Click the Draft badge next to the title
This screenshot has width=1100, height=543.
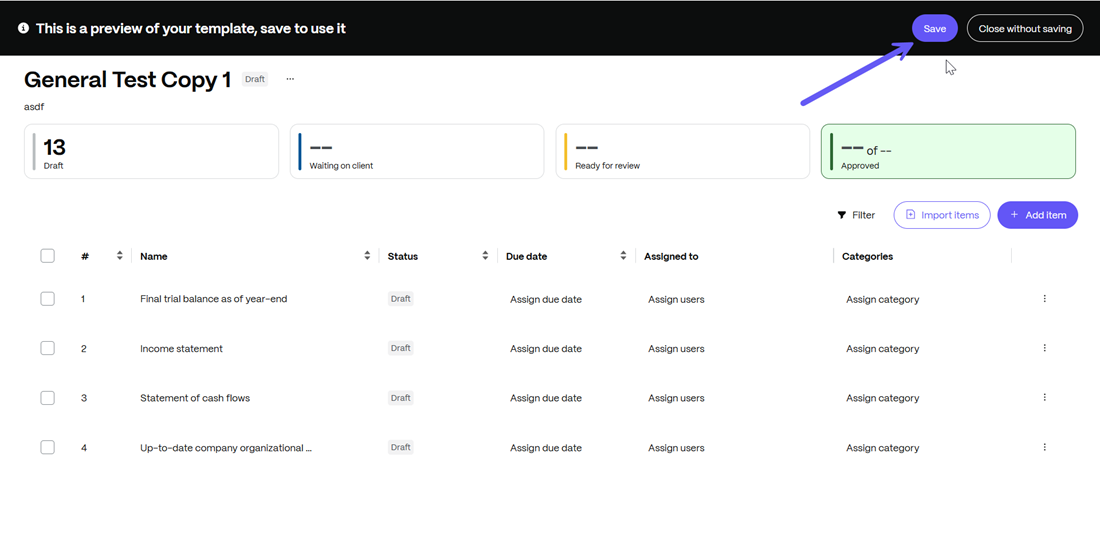(x=255, y=79)
